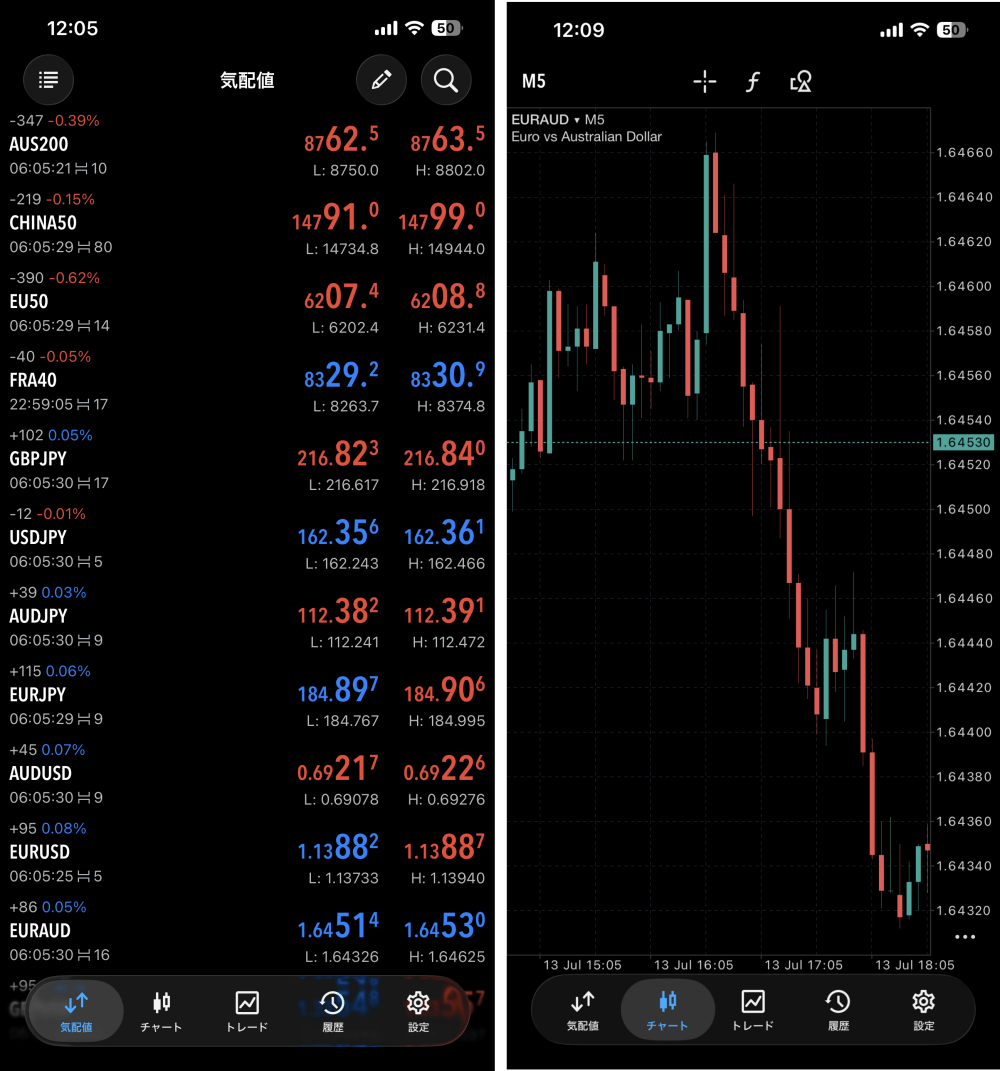Open the M5 timeframe selector
The height and width of the screenshot is (1071, 1000).
(x=533, y=82)
